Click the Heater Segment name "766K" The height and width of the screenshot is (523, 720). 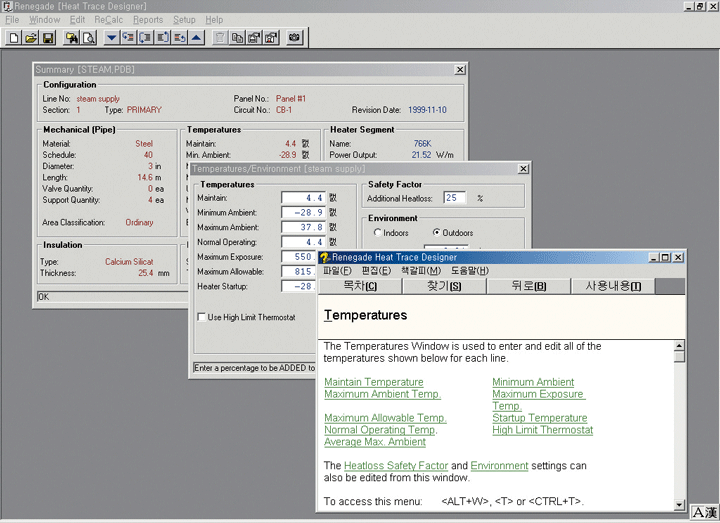[422, 144]
